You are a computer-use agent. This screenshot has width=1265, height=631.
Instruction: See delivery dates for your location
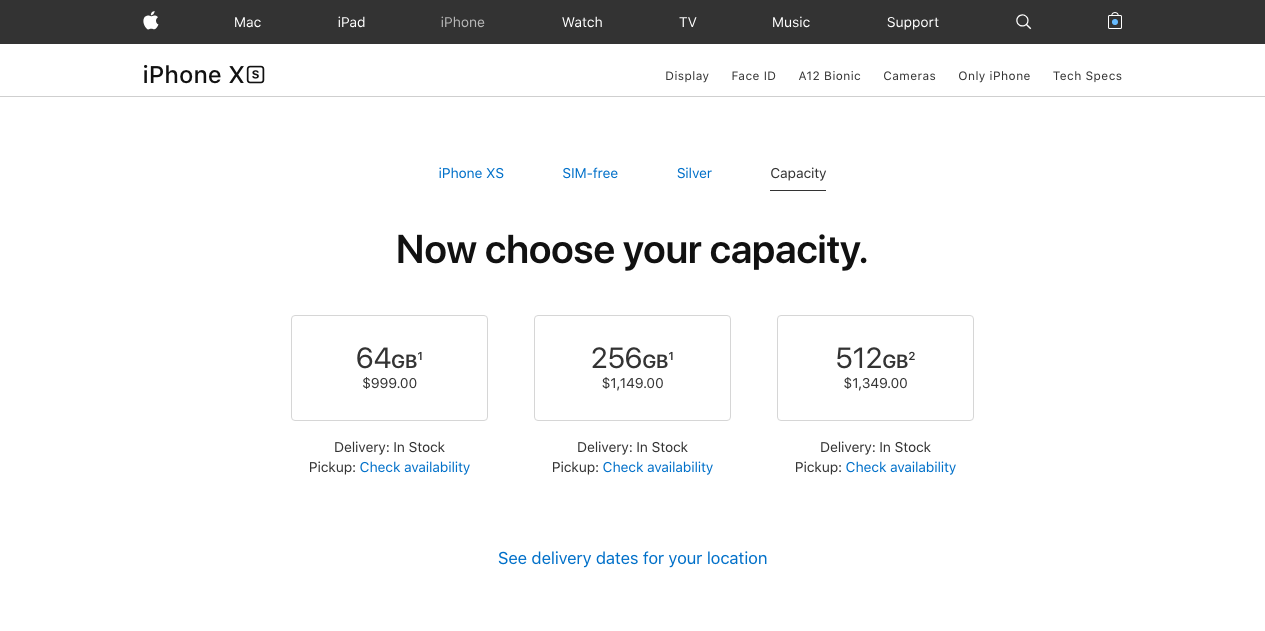[632, 558]
